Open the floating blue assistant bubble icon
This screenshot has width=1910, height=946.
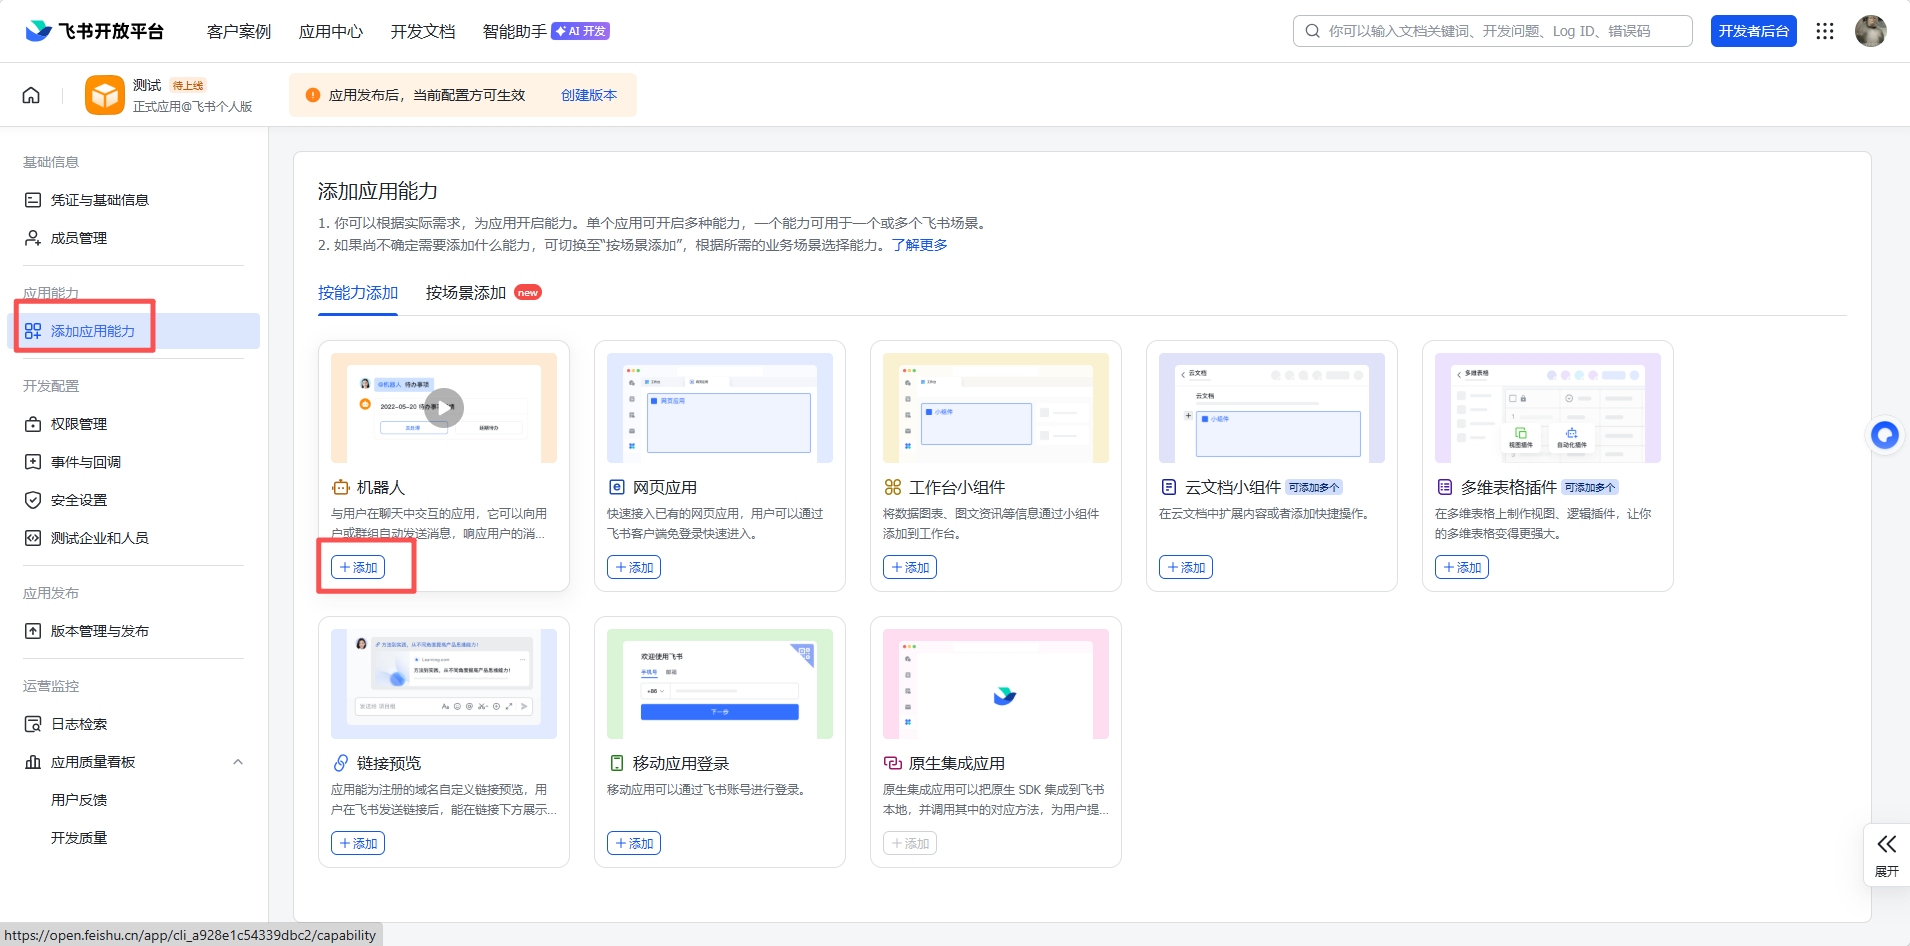(x=1885, y=435)
